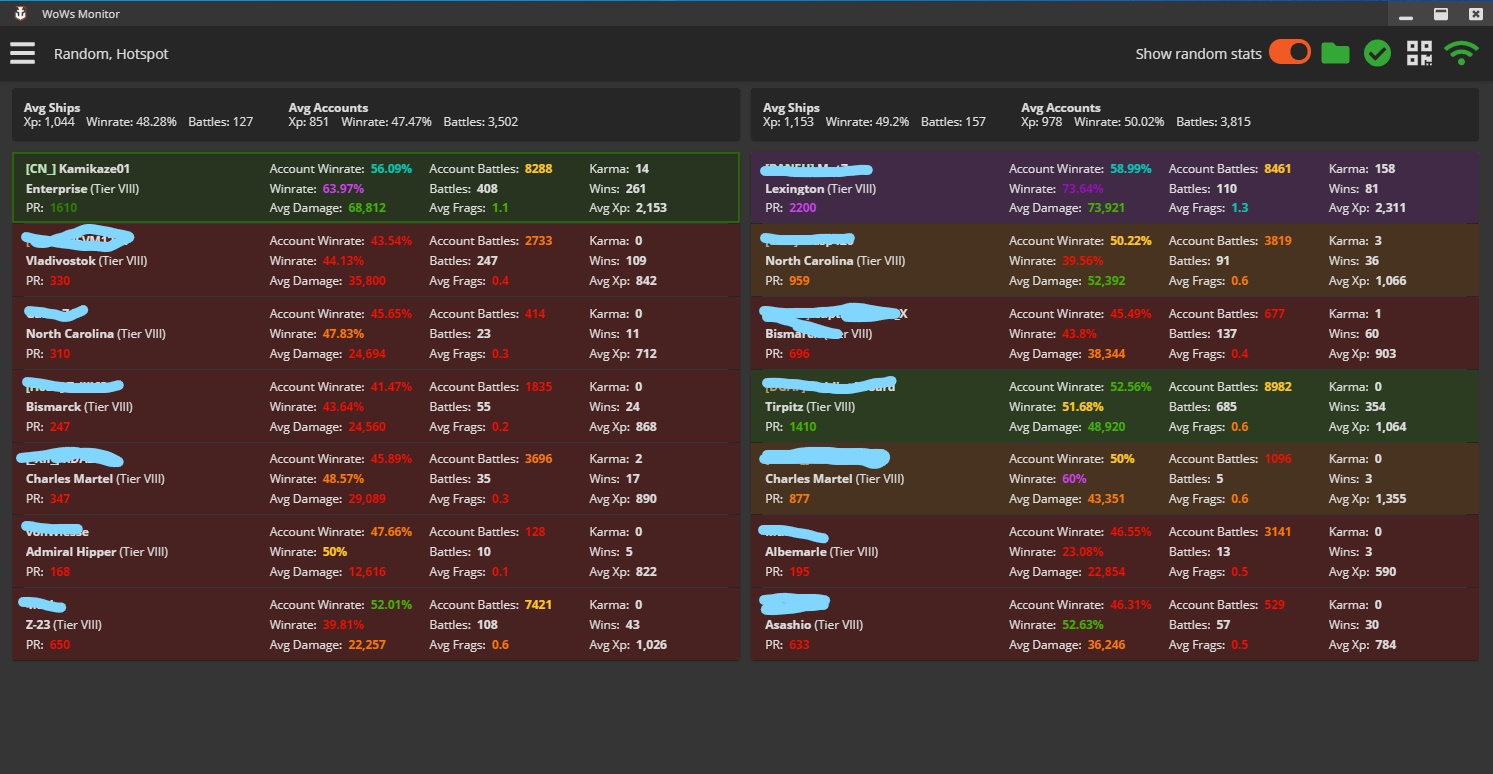Open the QR code icon
This screenshot has width=1493, height=774.
coord(1419,54)
